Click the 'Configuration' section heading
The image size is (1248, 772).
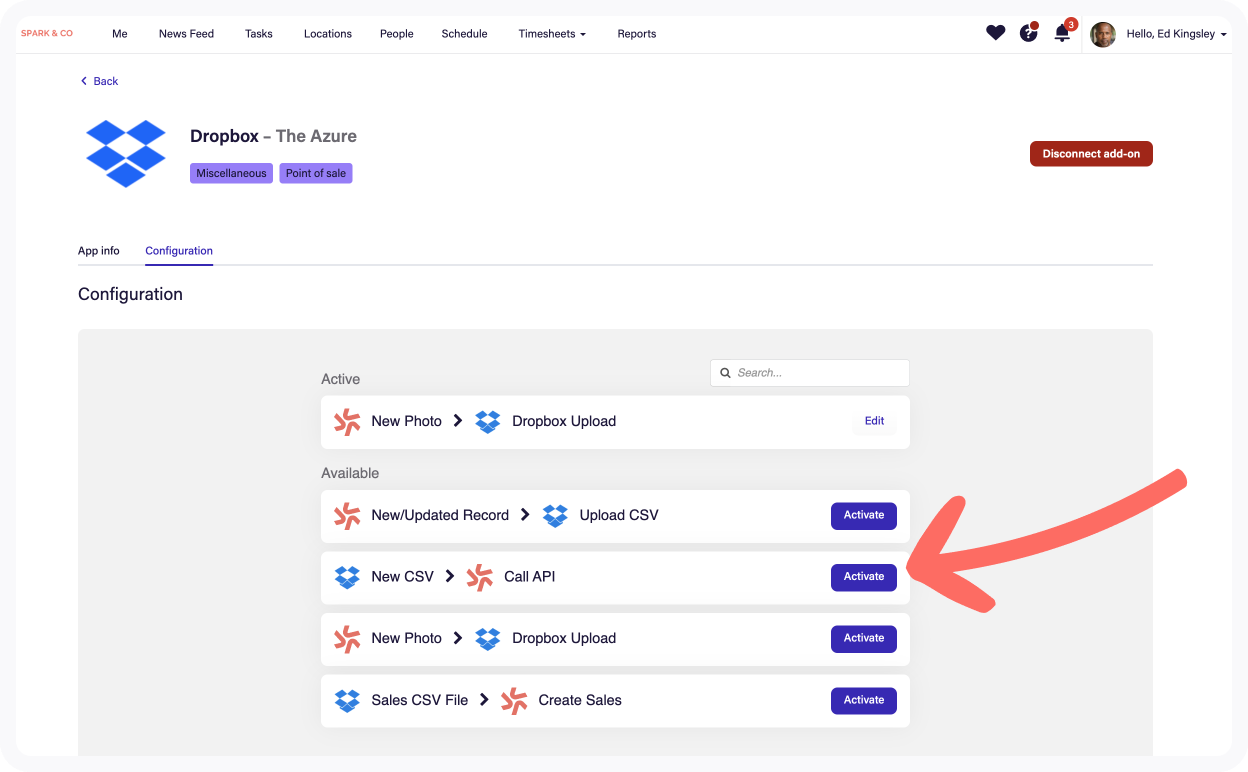point(130,294)
